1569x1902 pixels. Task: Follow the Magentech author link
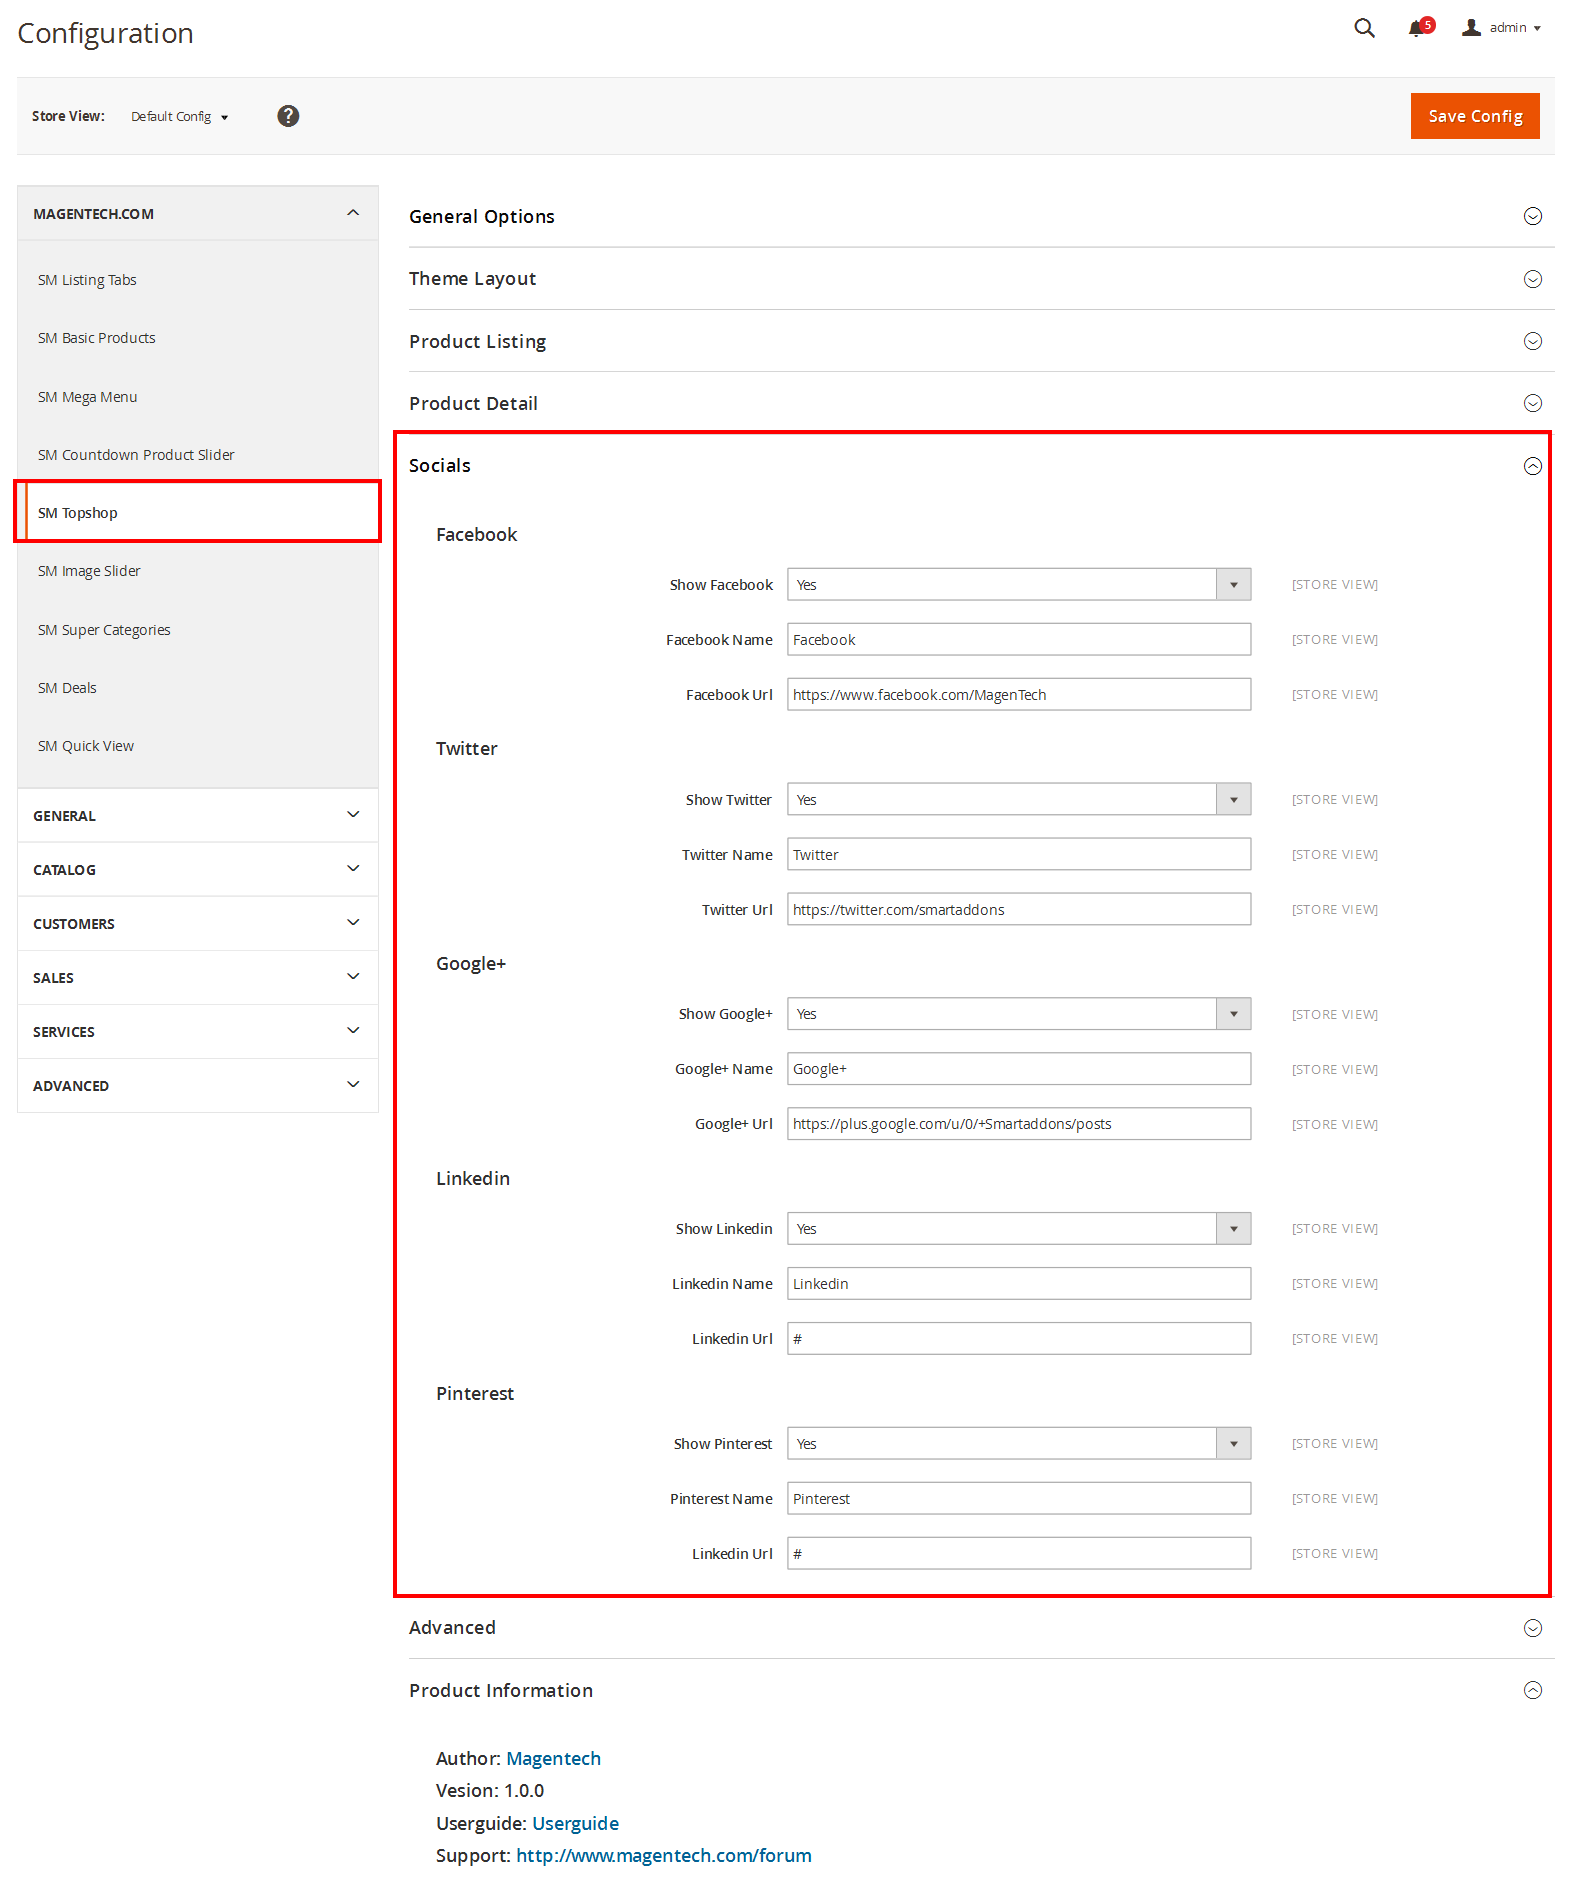tap(553, 1758)
